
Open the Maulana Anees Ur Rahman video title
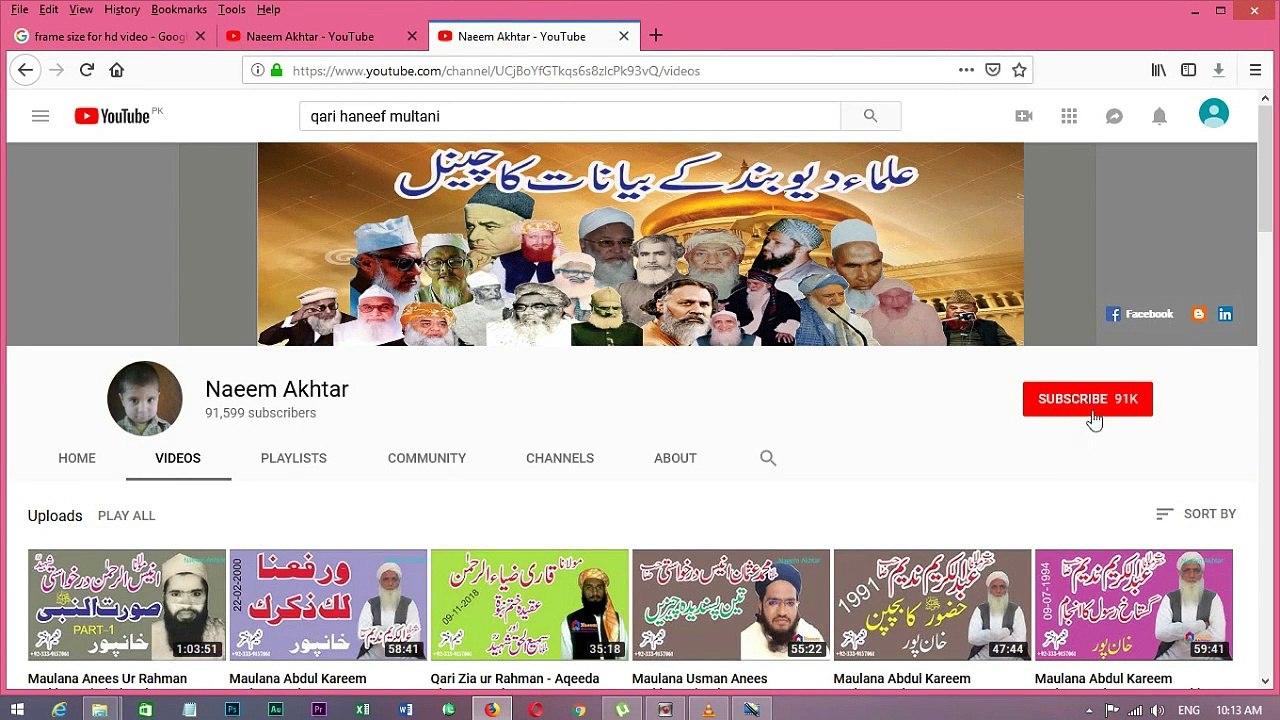(x=108, y=679)
